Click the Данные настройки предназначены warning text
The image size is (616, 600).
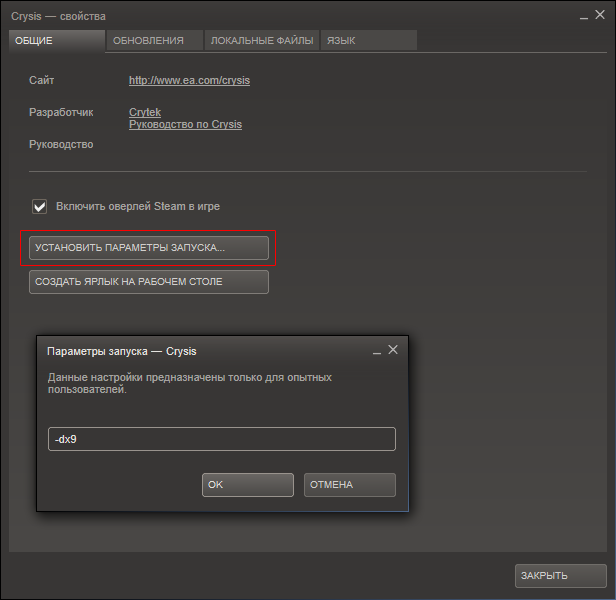tap(190, 383)
